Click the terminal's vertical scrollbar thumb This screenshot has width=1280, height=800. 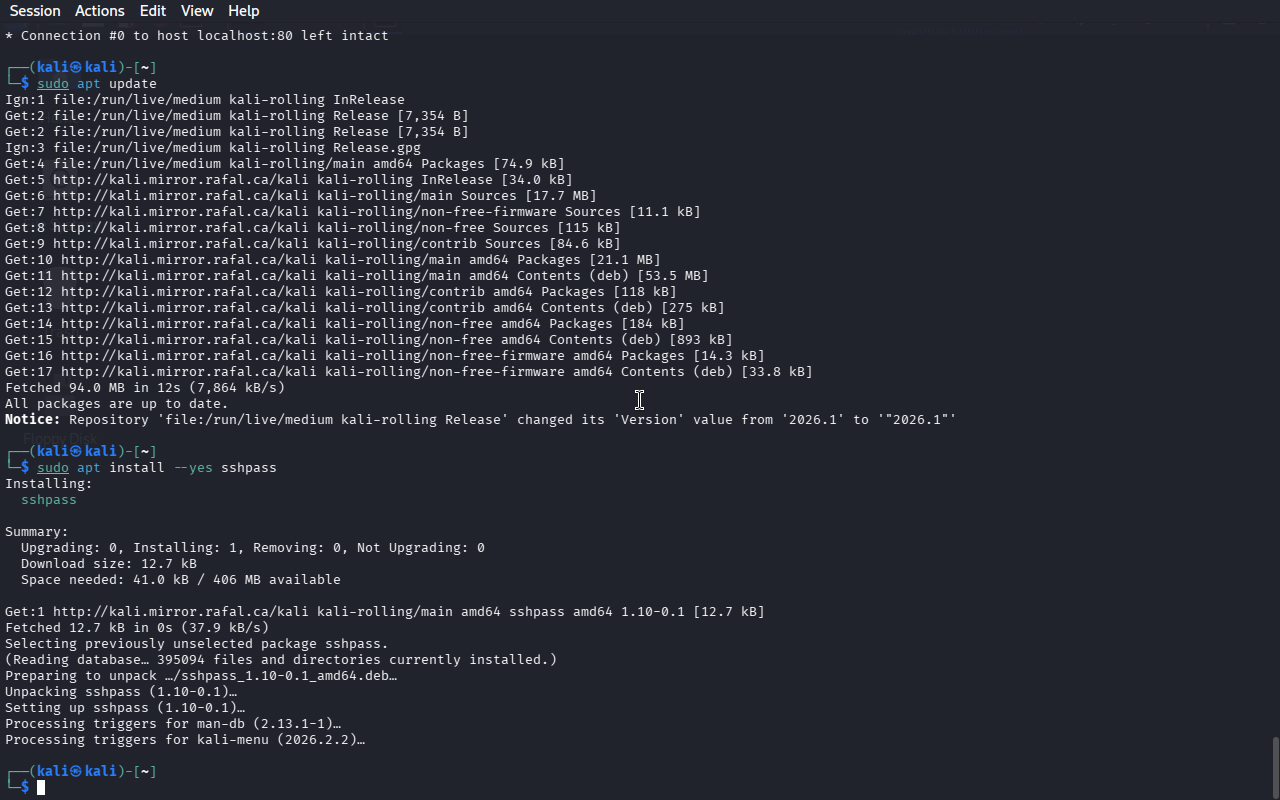tap(1275, 767)
